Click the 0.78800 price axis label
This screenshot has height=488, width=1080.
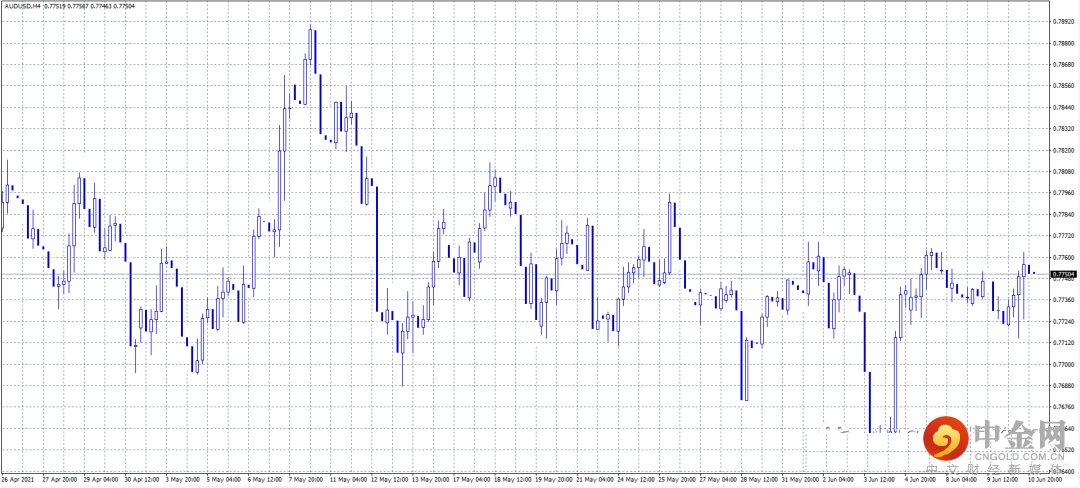(x=1063, y=43)
